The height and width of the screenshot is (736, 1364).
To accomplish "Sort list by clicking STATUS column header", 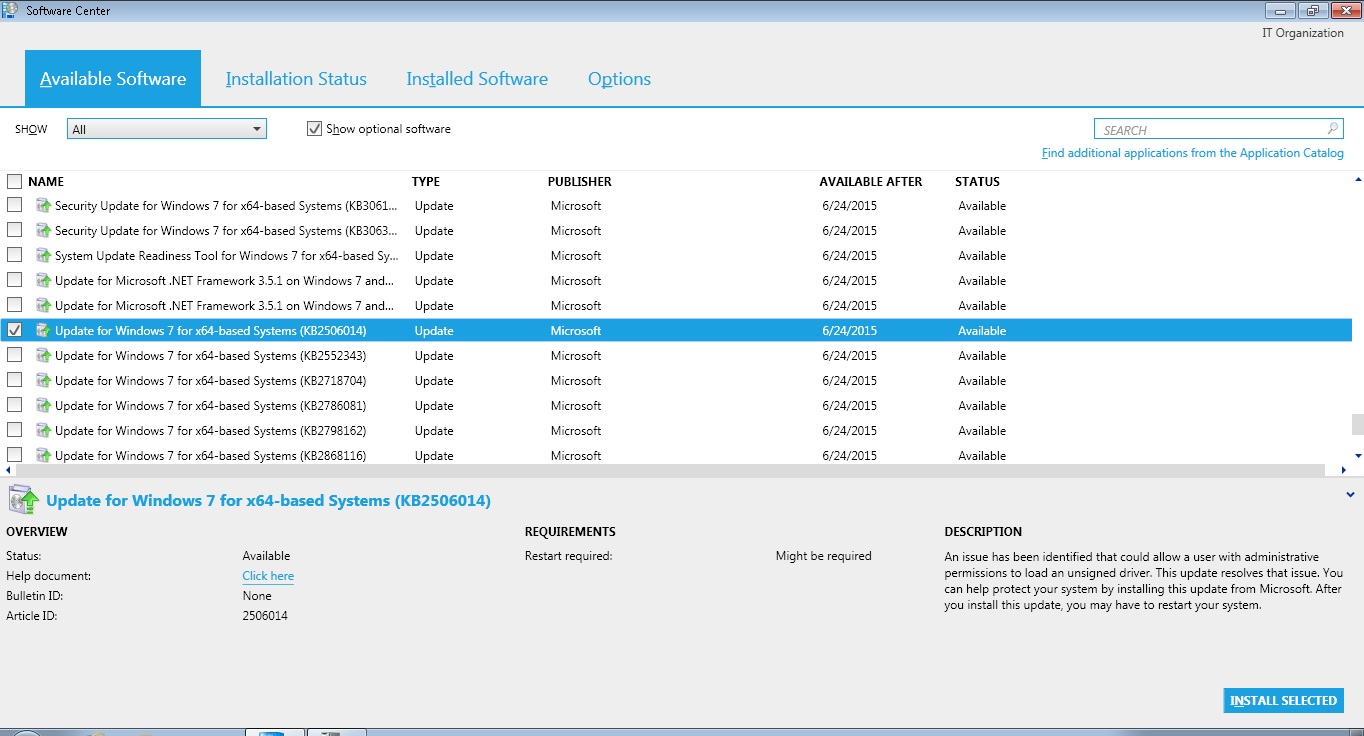I will pos(977,182).
